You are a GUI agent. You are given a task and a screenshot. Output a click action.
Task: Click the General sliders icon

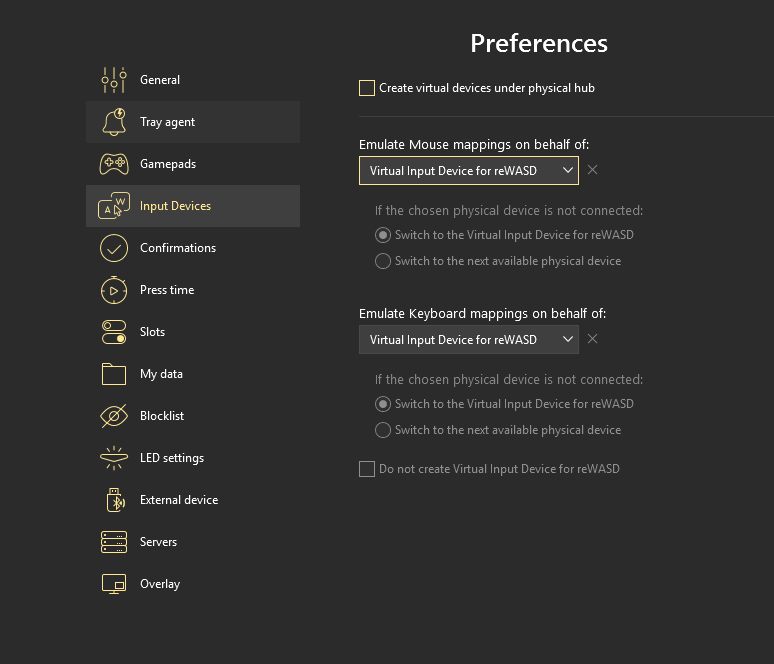[x=114, y=80]
